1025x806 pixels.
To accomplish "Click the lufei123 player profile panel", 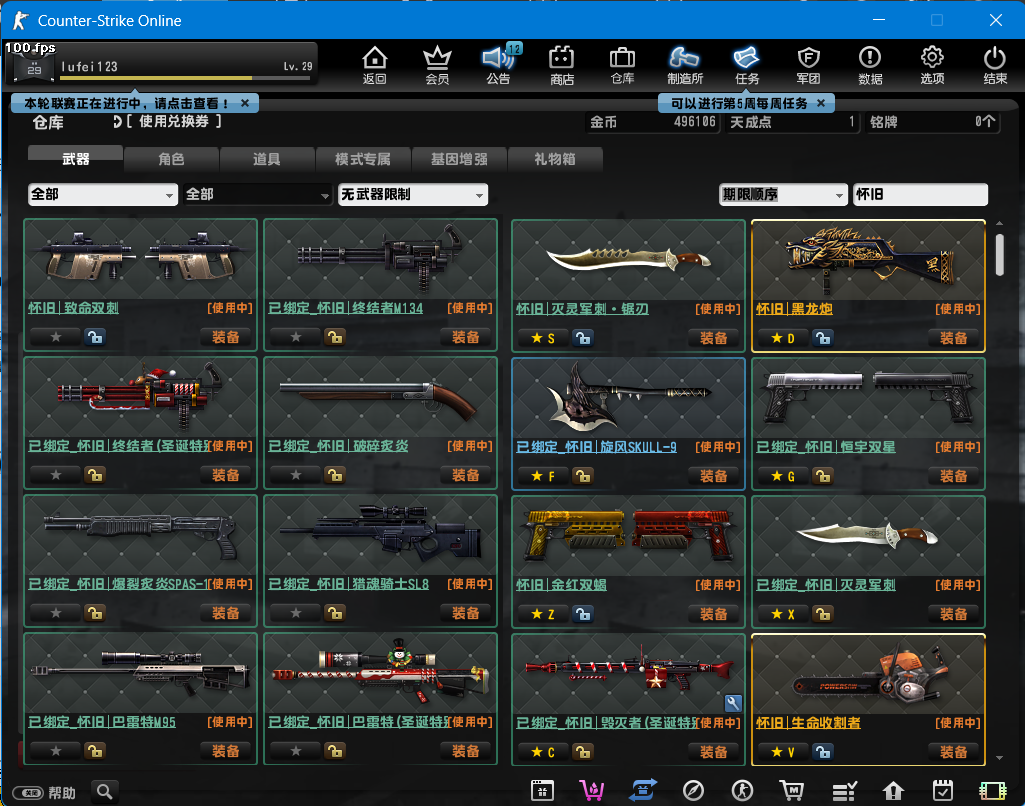I will pos(161,63).
